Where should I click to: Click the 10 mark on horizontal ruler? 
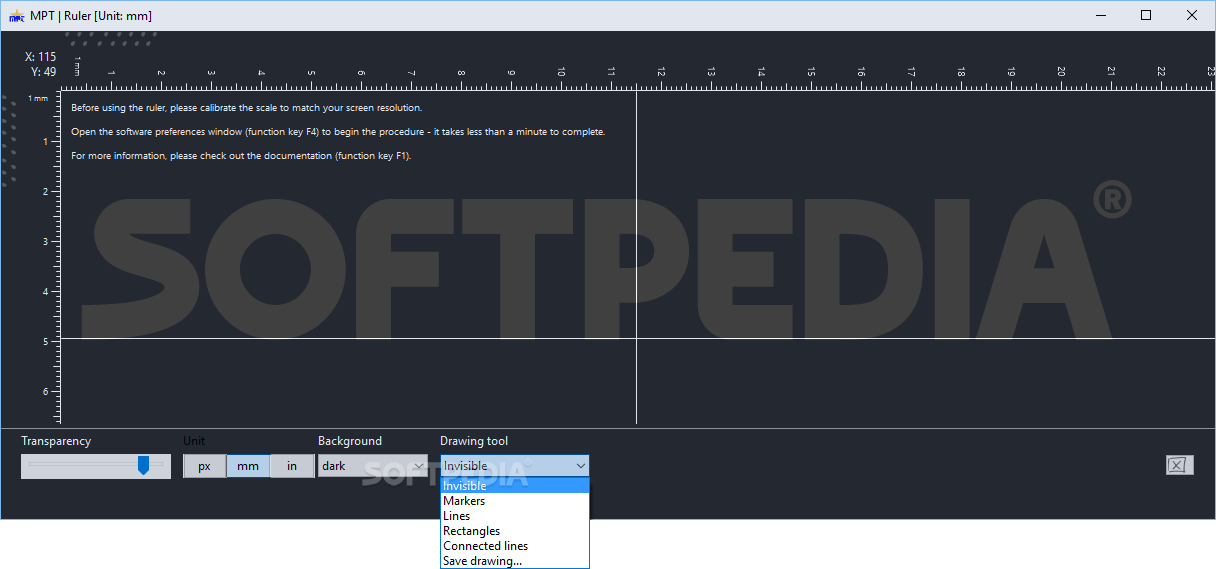(x=561, y=71)
